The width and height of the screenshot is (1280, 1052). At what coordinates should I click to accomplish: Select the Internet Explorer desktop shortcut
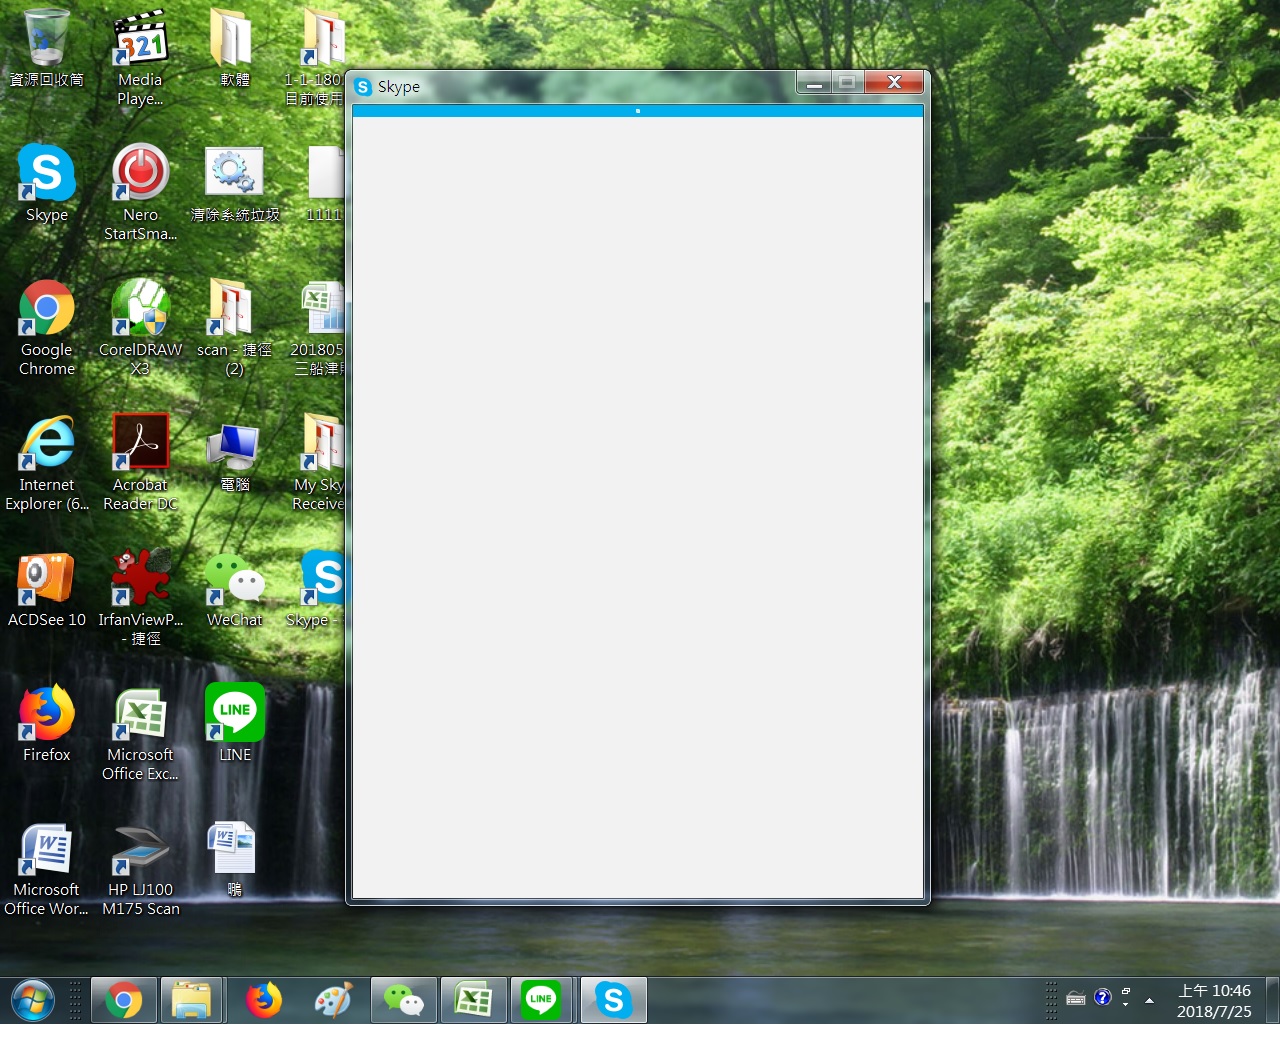[x=46, y=463]
